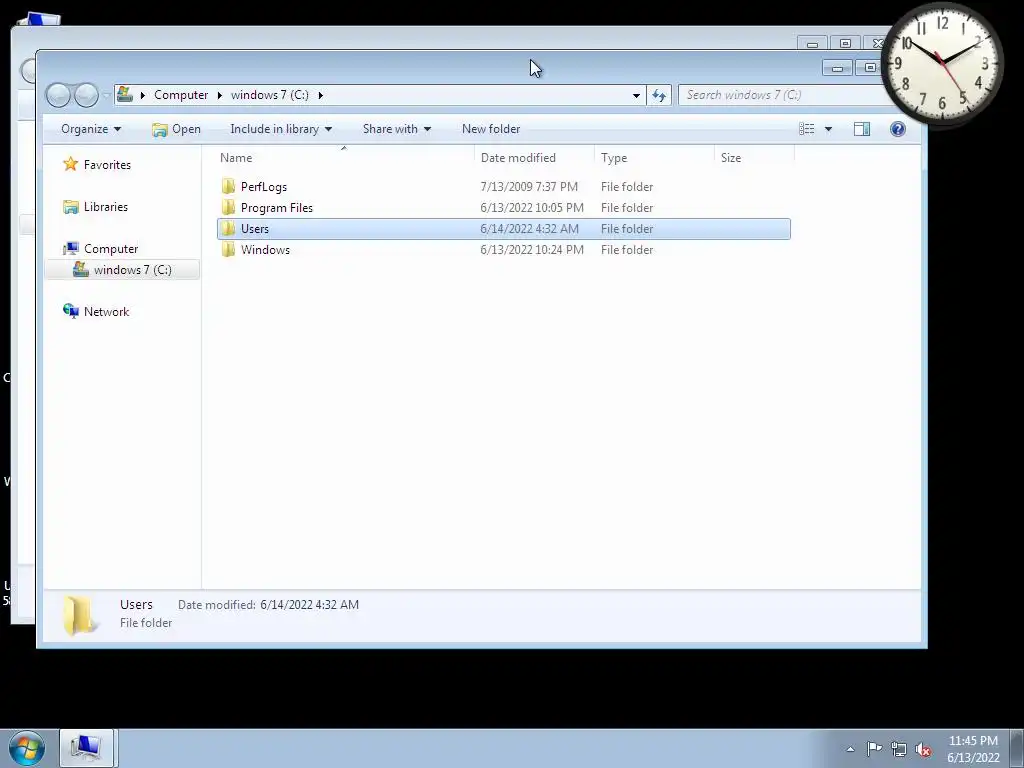Open the More view options dropdown arrow
This screenshot has width=1024, height=768.
[x=828, y=129]
